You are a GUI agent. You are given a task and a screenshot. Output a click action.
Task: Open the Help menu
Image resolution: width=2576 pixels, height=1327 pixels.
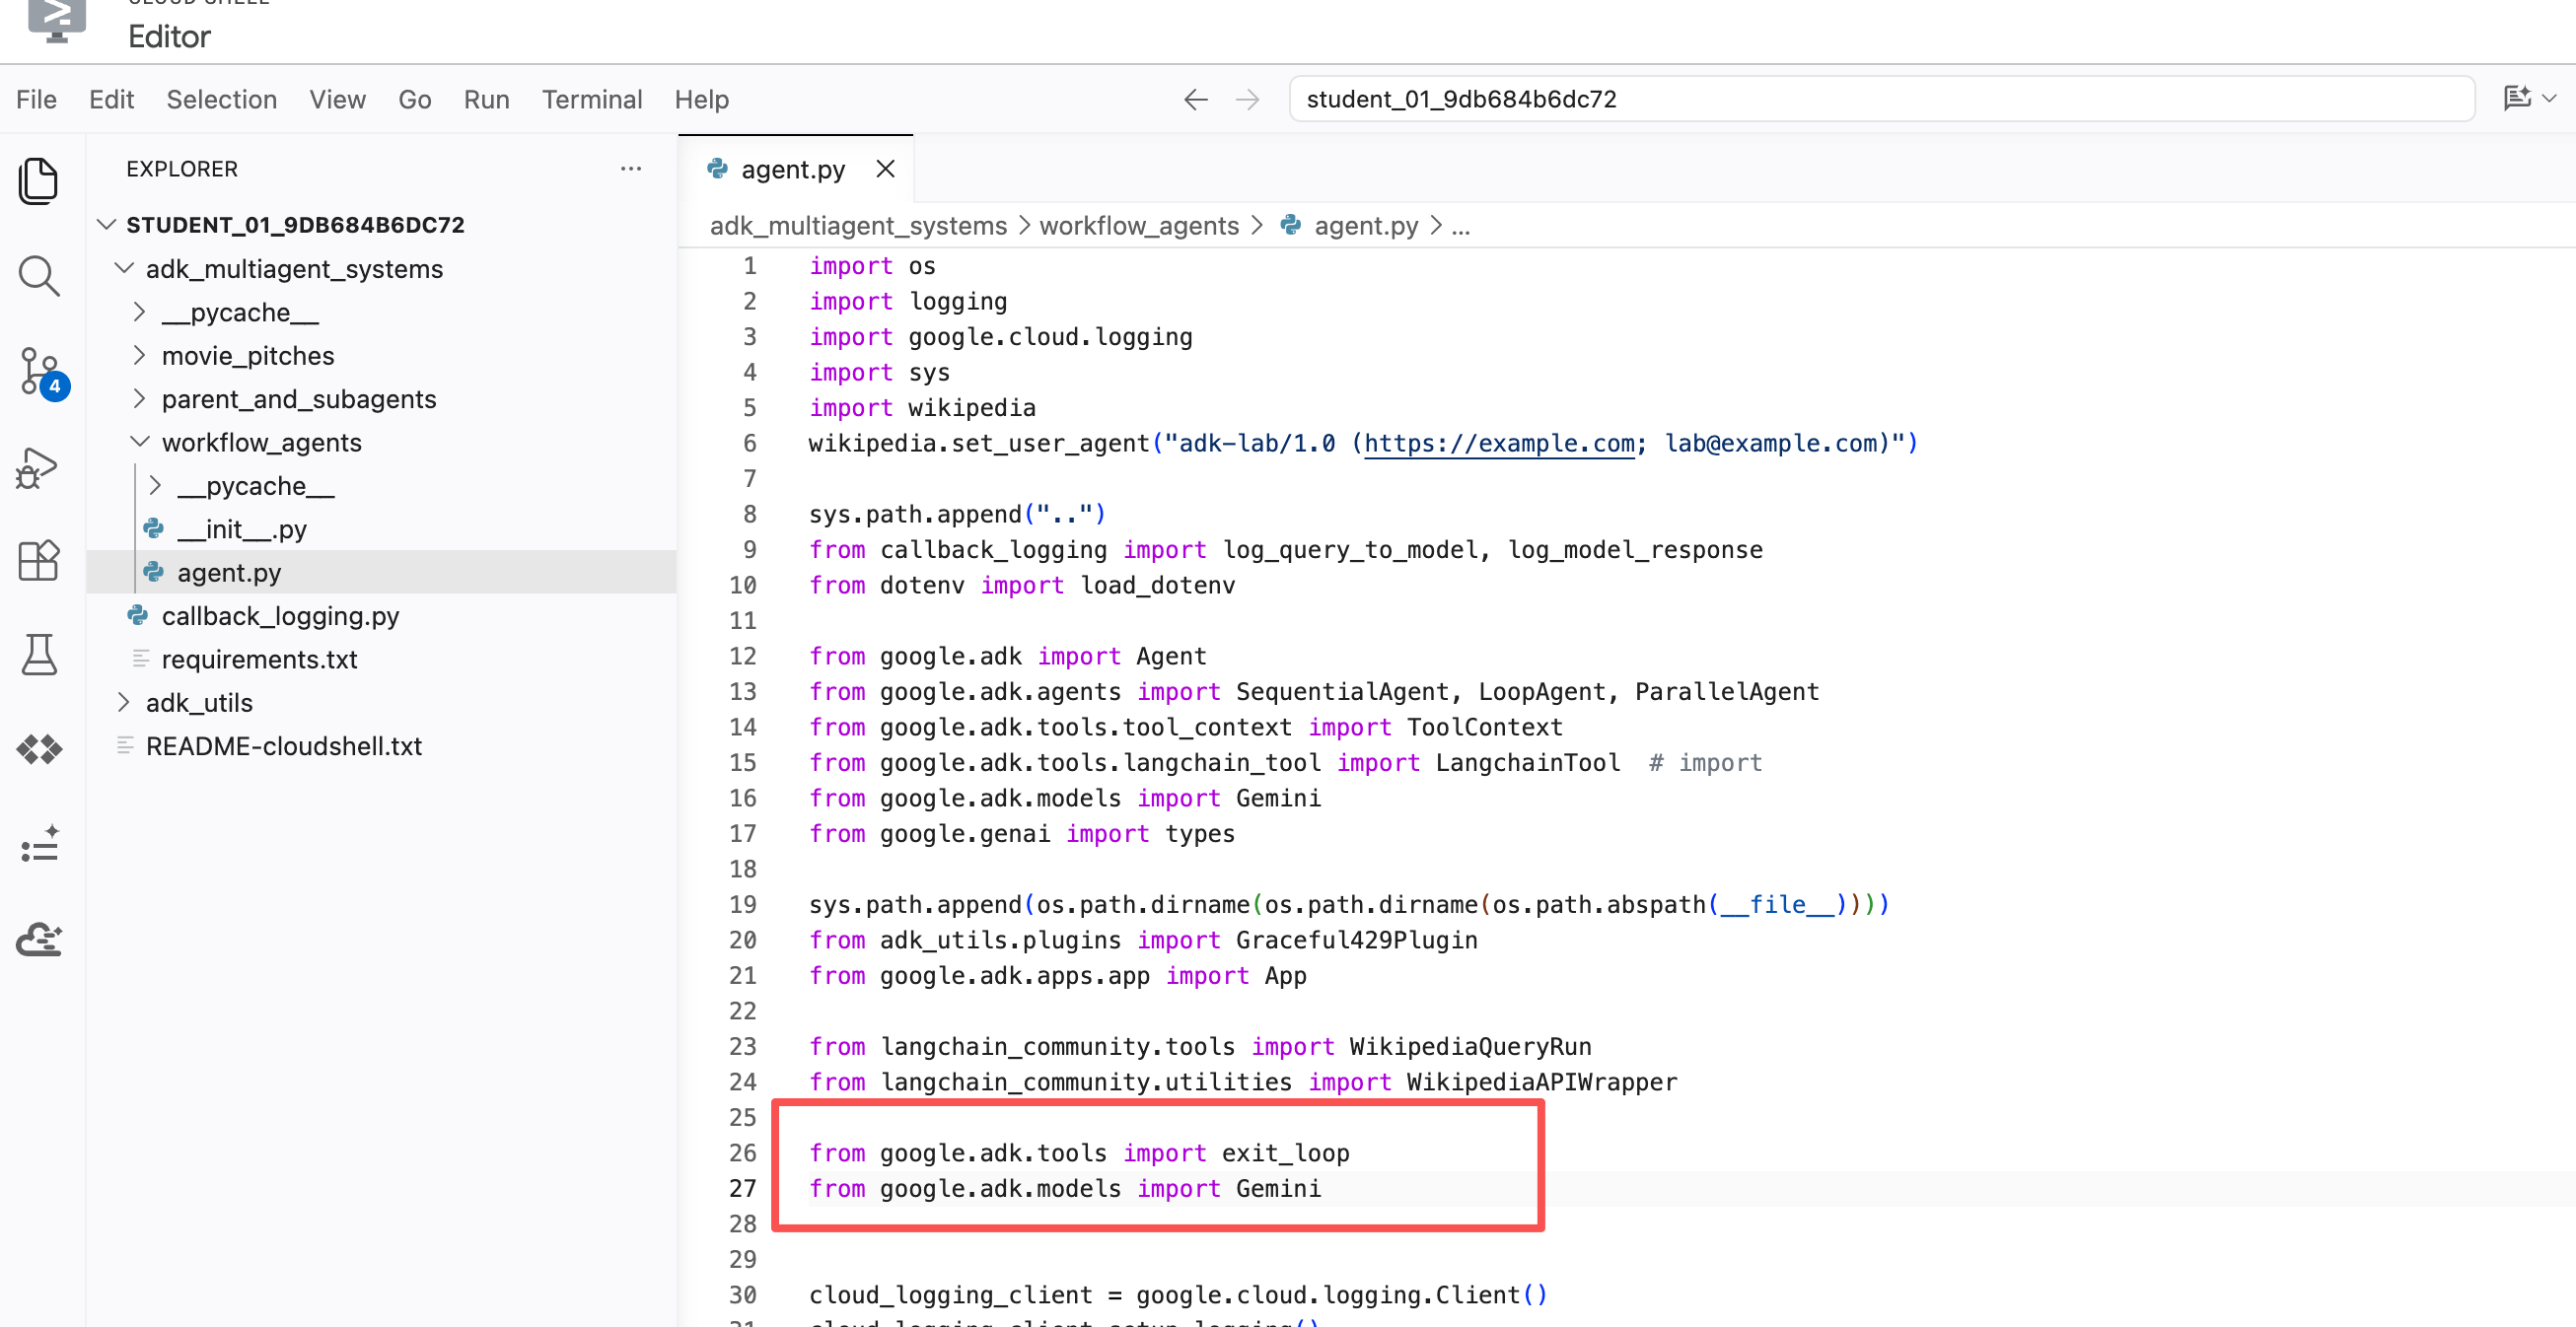coord(701,99)
